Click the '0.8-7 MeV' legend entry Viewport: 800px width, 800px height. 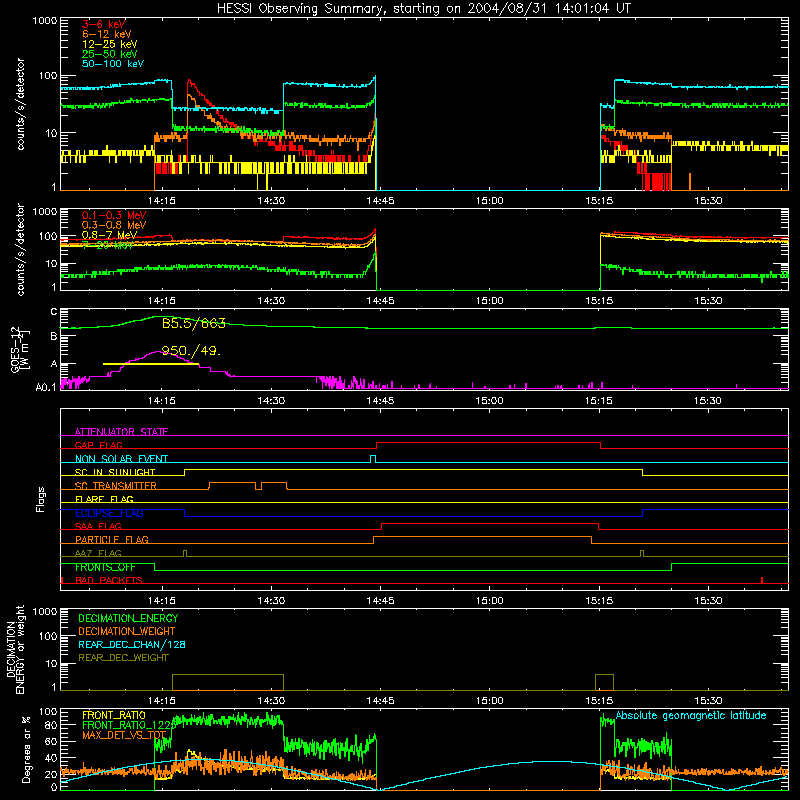coord(109,235)
